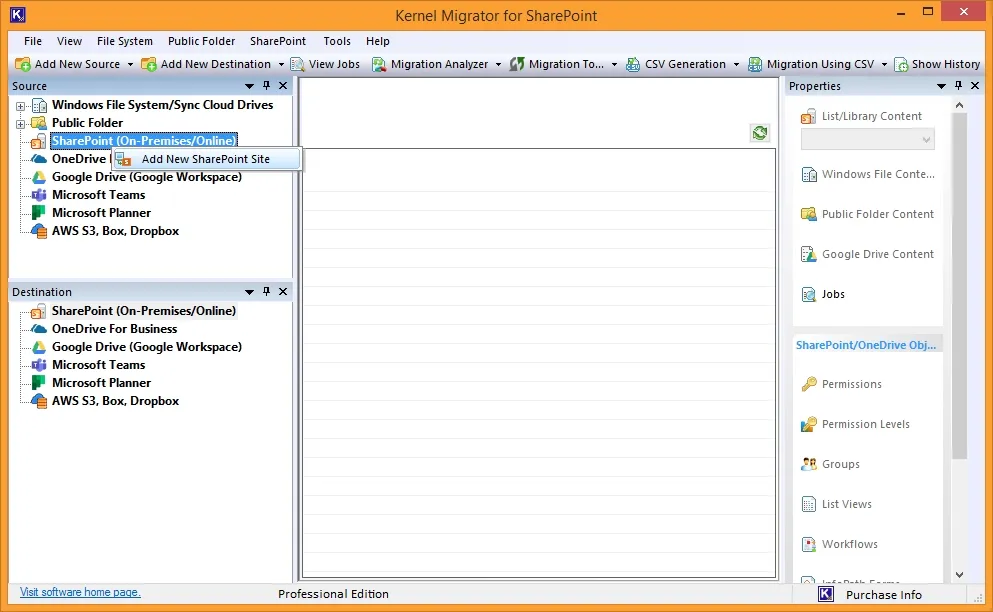Click the Migration To... toolbar icon
This screenshot has width=993, height=612.
click(x=517, y=64)
